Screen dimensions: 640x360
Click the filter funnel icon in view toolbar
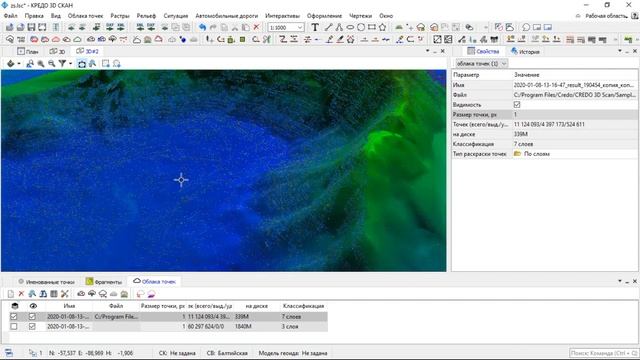[62, 64]
